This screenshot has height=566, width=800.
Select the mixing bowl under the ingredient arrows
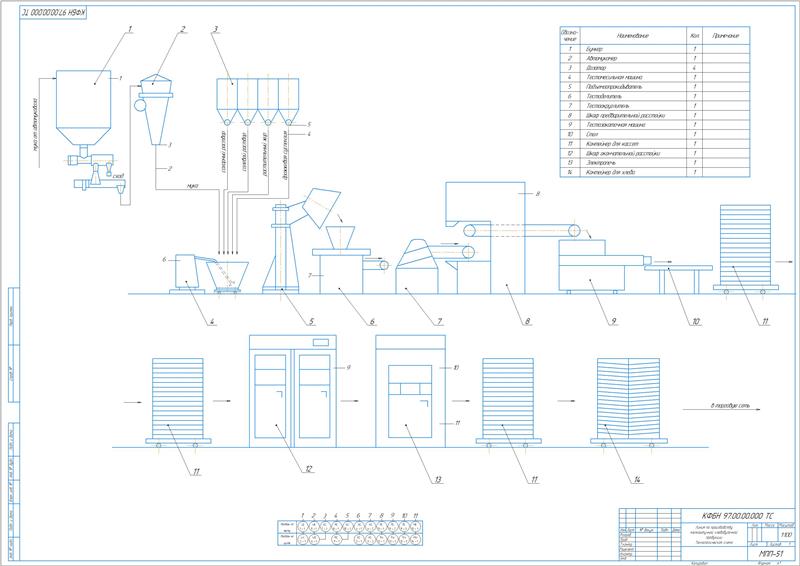coord(228,277)
